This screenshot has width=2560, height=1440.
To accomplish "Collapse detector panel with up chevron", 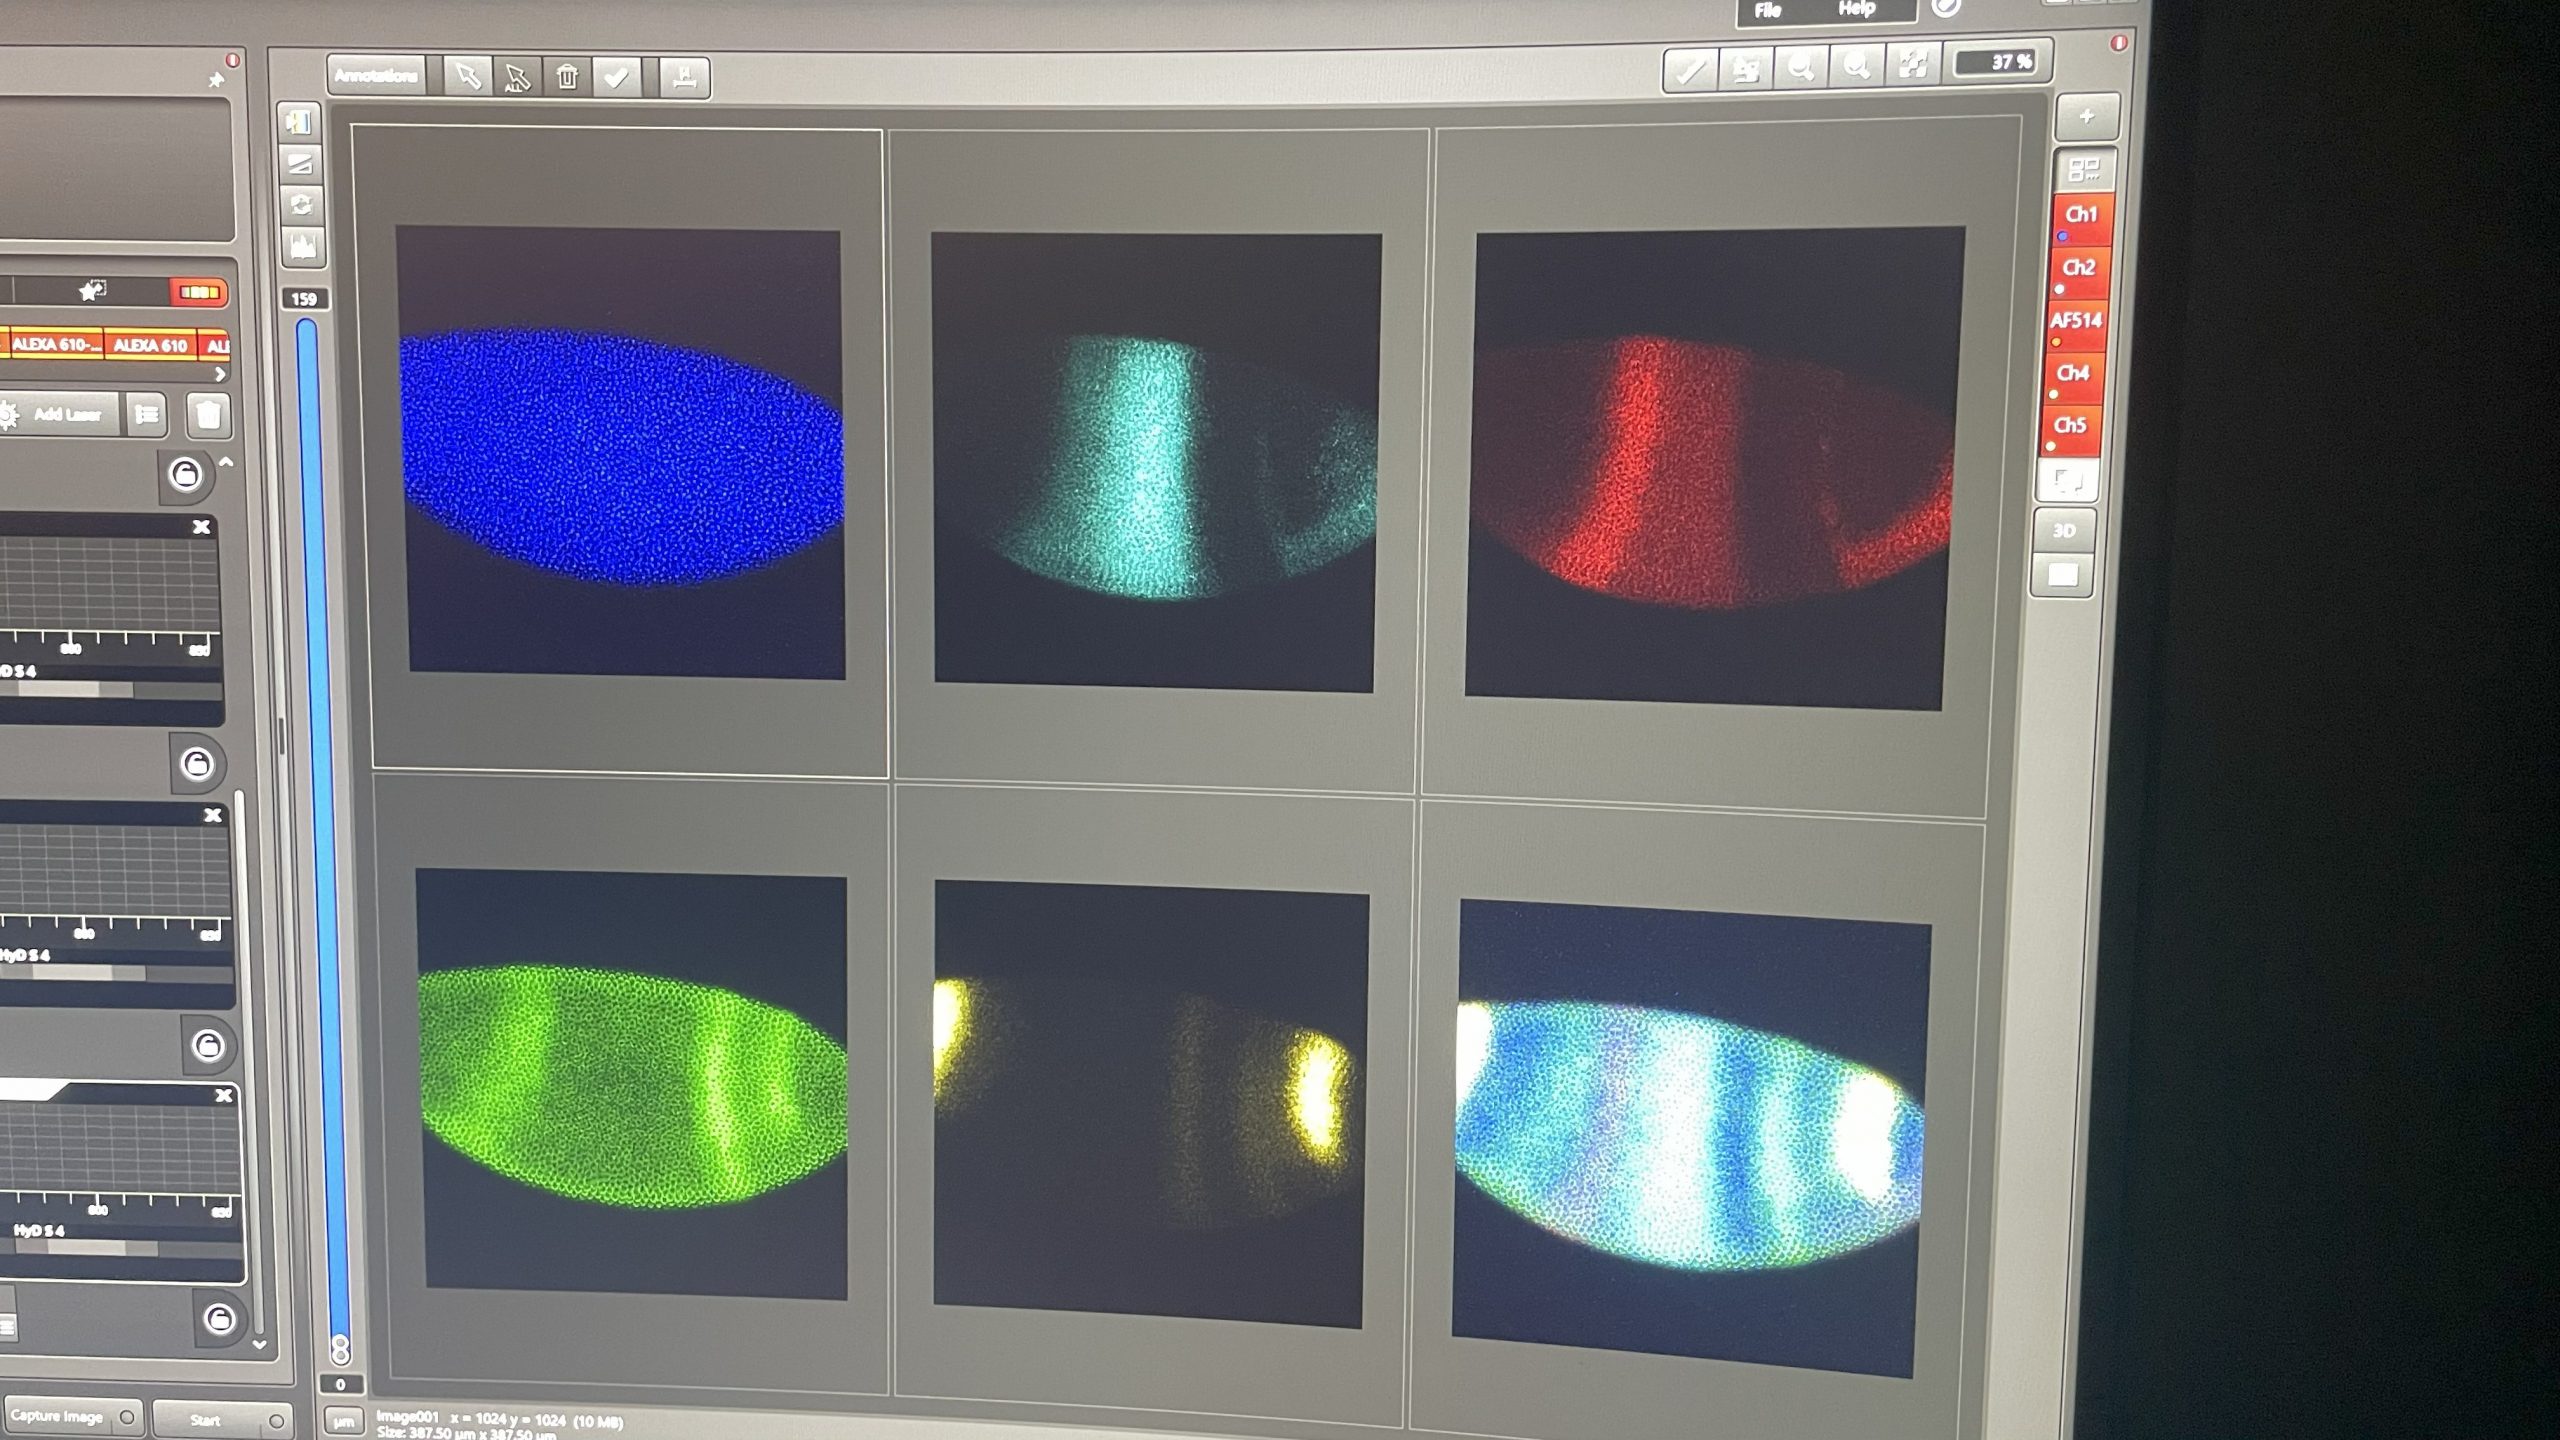I will [226, 462].
